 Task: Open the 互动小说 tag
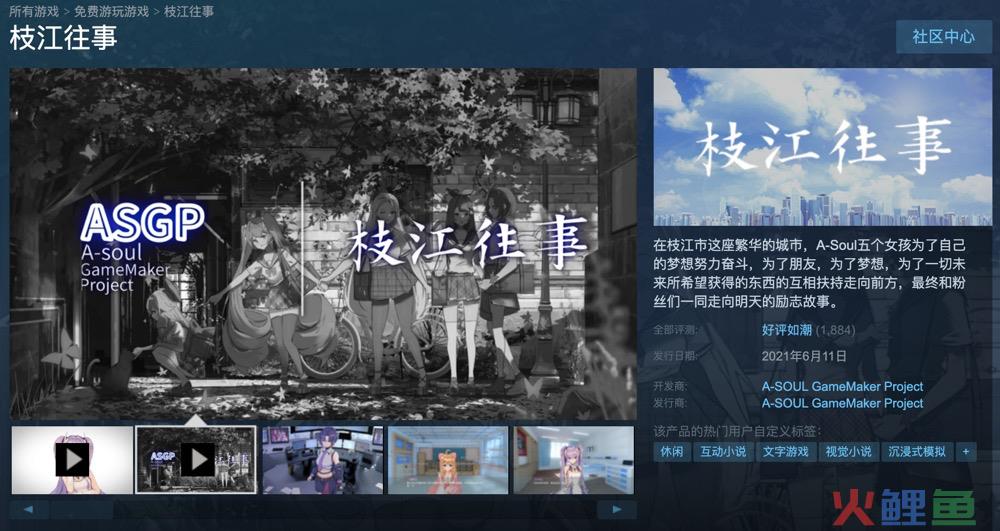click(x=723, y=452)
